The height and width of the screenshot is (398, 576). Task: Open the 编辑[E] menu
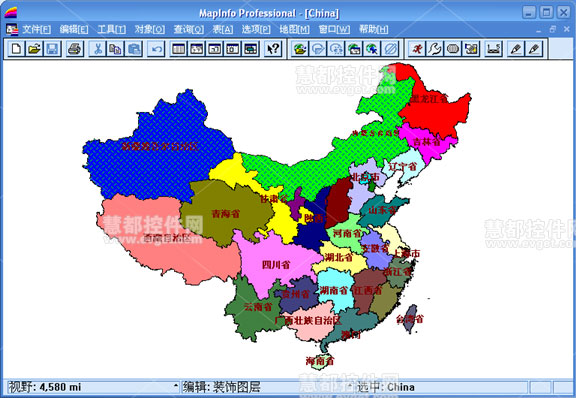[x=74, y=29]
